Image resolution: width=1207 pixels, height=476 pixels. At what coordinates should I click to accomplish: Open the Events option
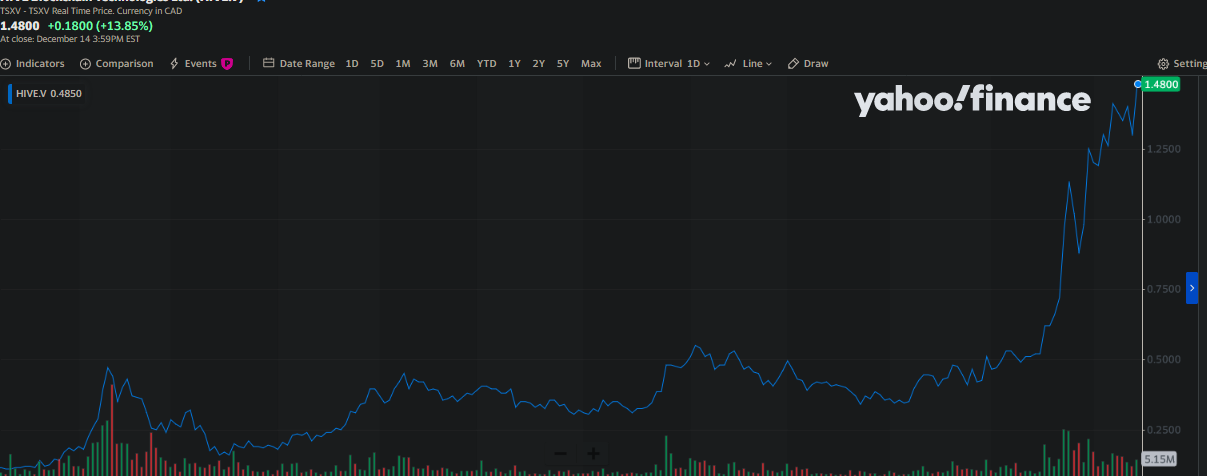193,63
